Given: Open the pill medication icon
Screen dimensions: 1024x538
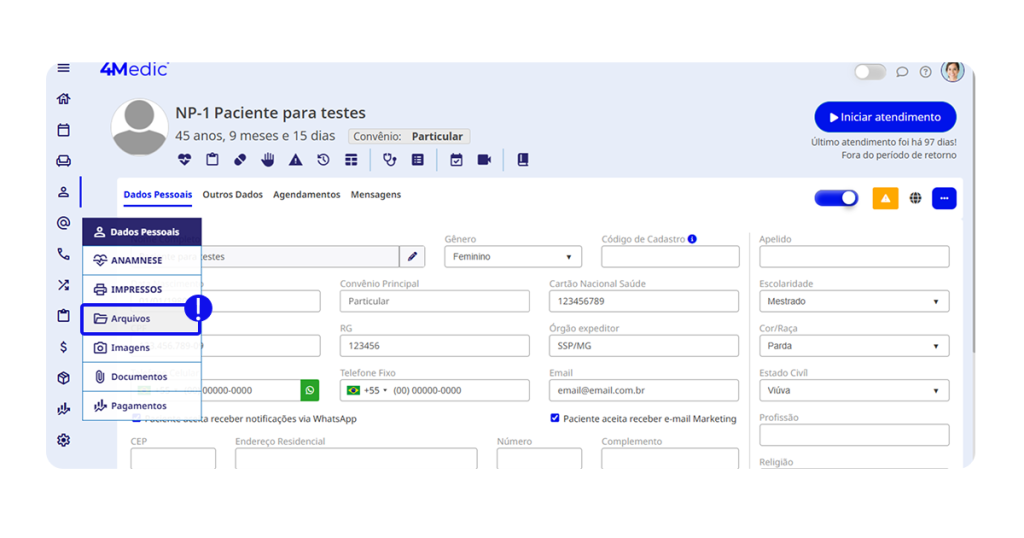Looking at the screenshot, I should (240, 160).
